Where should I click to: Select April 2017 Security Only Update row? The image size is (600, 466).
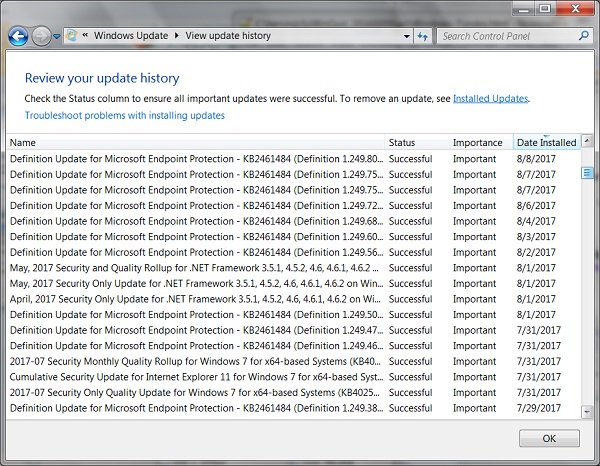(x=293, y=299)
